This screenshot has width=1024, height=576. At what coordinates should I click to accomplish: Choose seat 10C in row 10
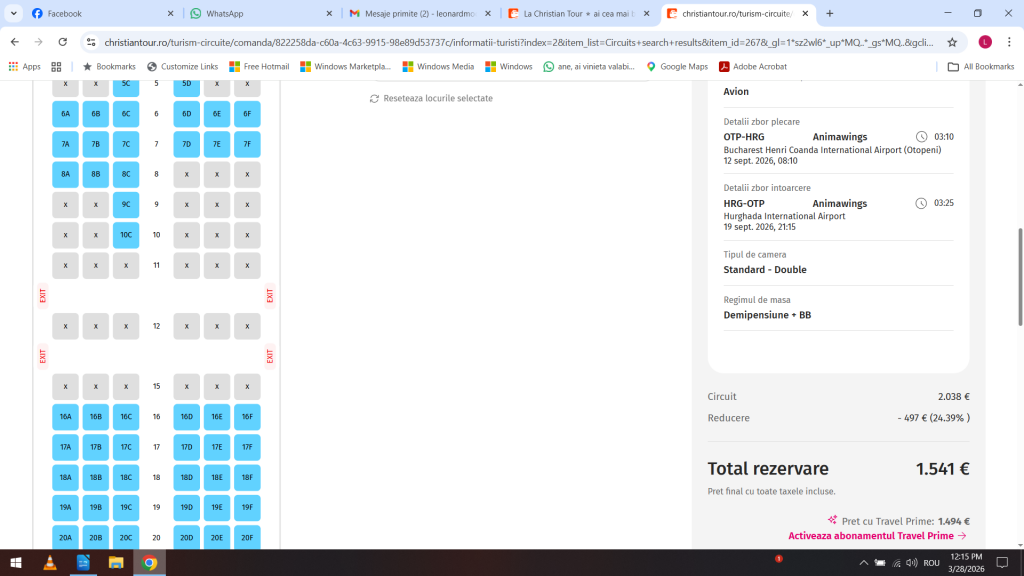(126, 235)
